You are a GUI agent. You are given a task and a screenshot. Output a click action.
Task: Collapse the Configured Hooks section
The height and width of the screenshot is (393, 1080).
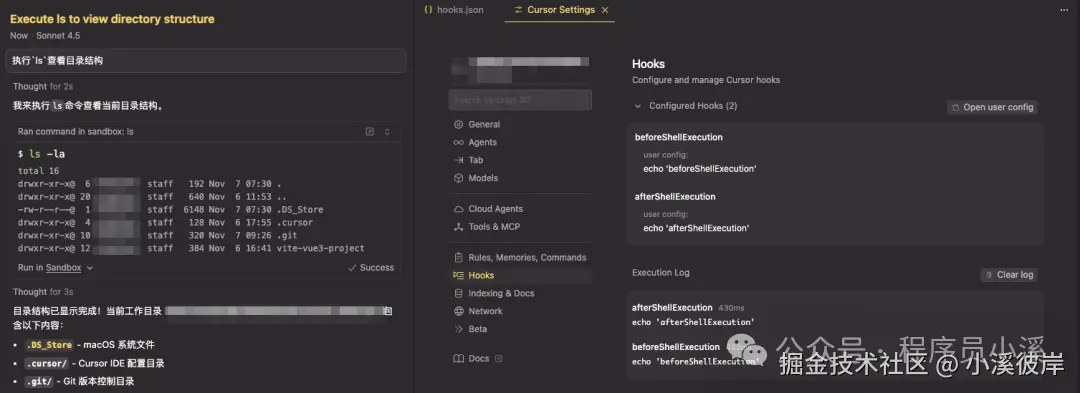[x=637, y=106]
